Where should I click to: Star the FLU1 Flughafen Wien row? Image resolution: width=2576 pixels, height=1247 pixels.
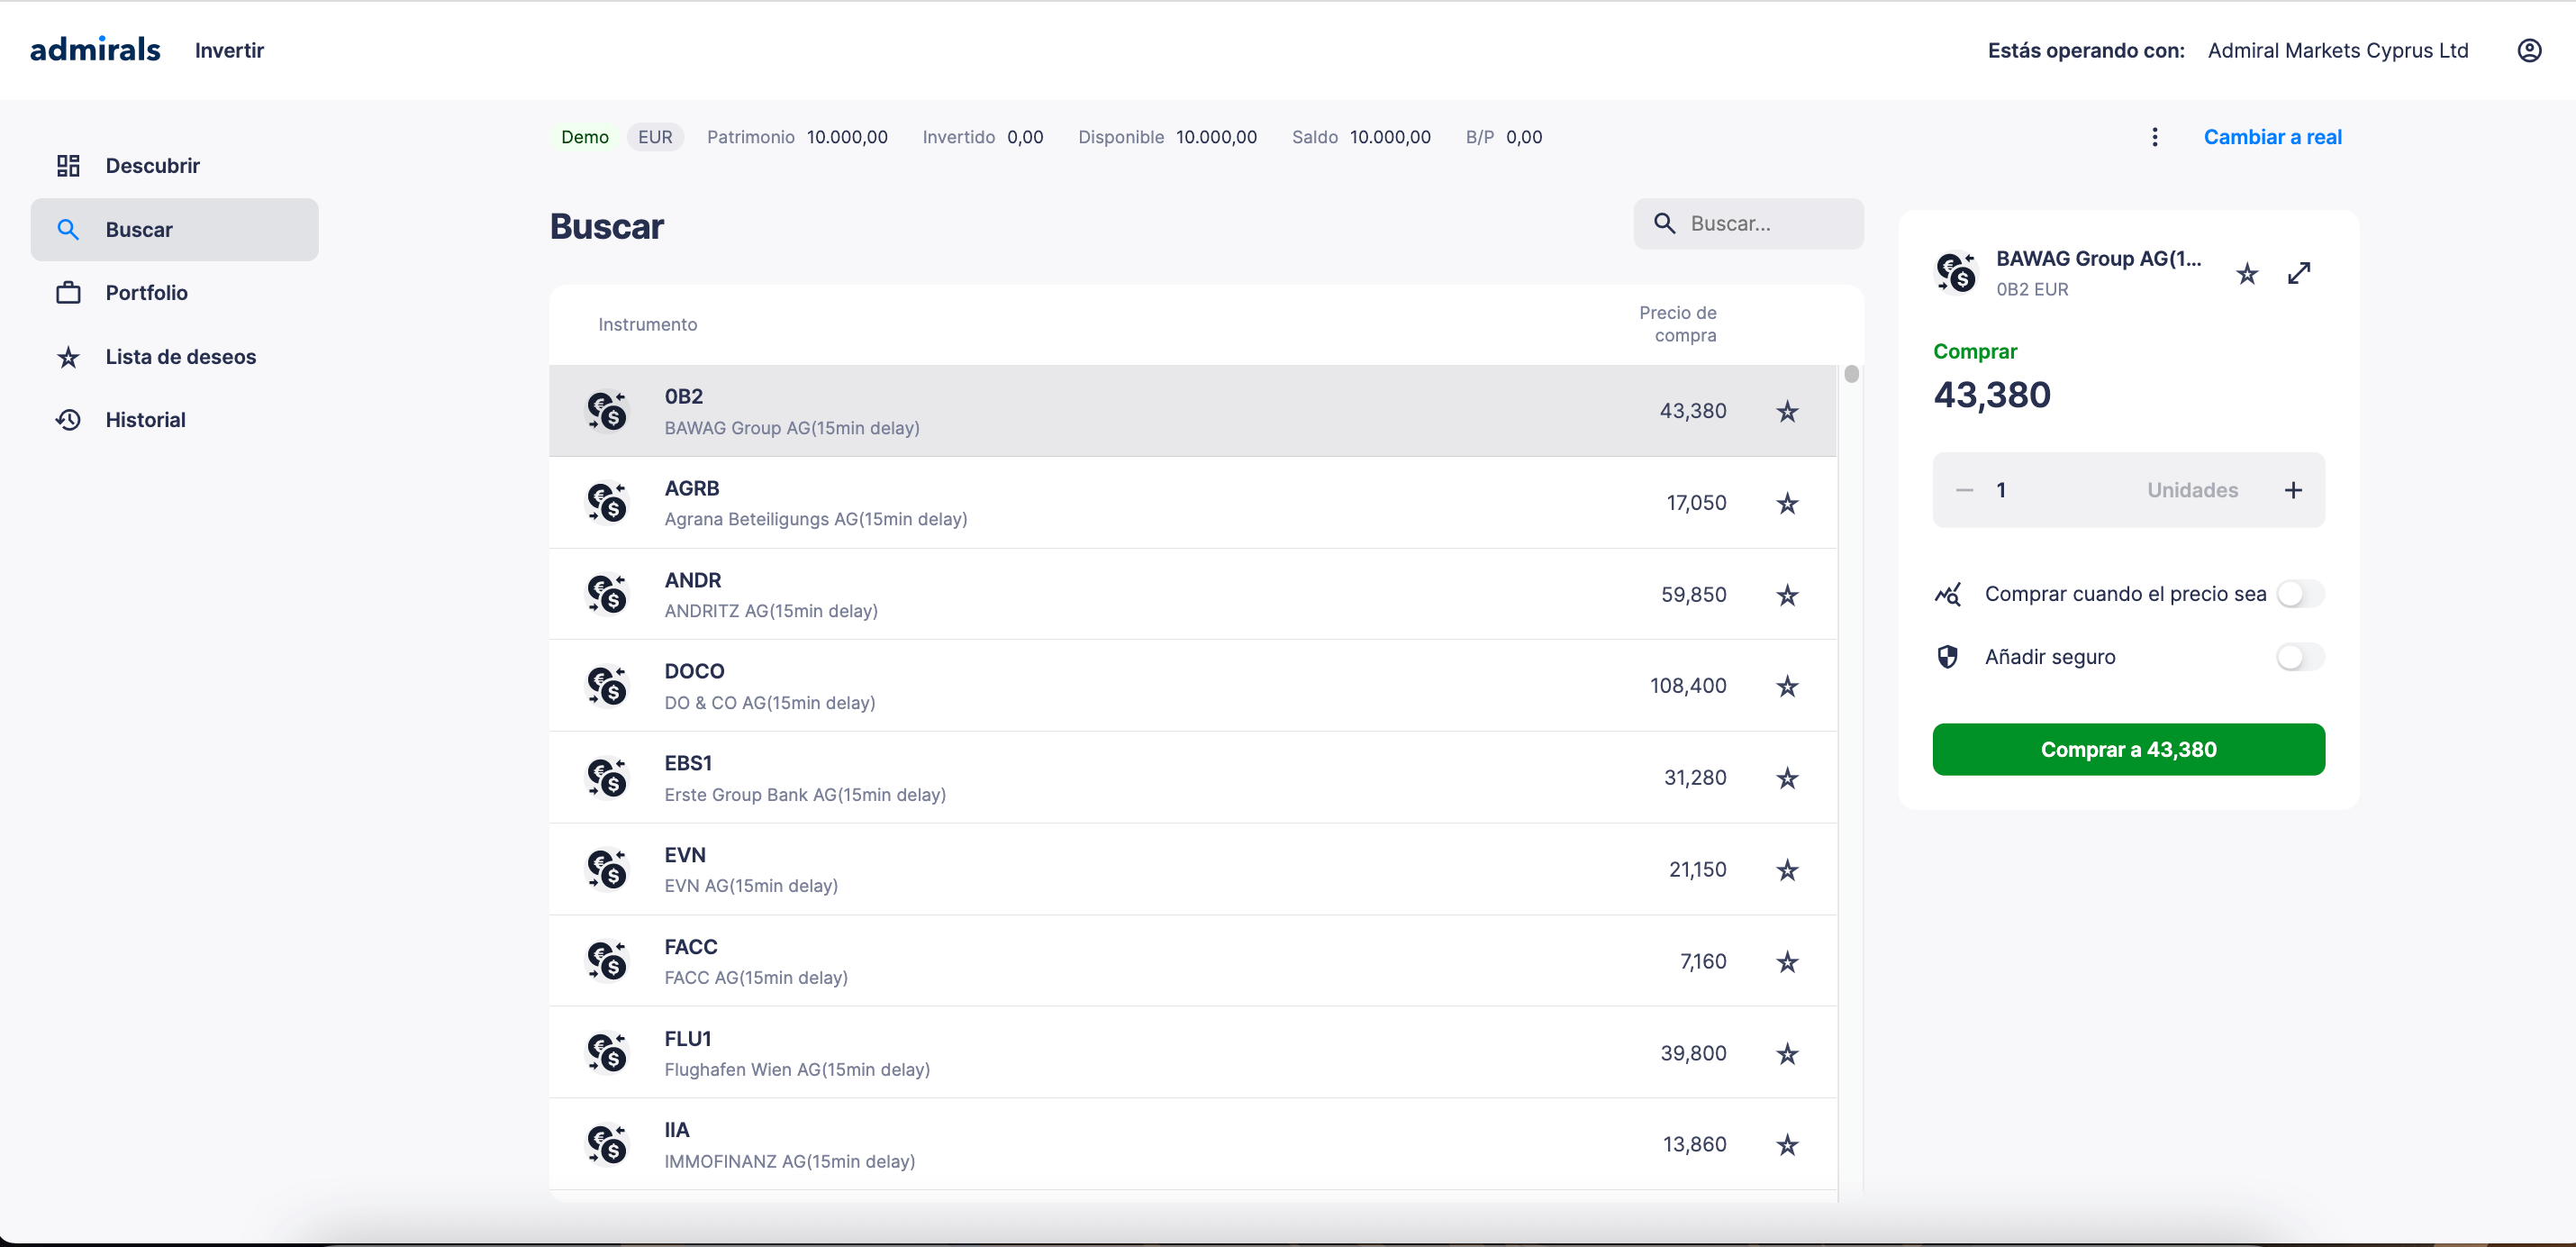[1788, 1054]
